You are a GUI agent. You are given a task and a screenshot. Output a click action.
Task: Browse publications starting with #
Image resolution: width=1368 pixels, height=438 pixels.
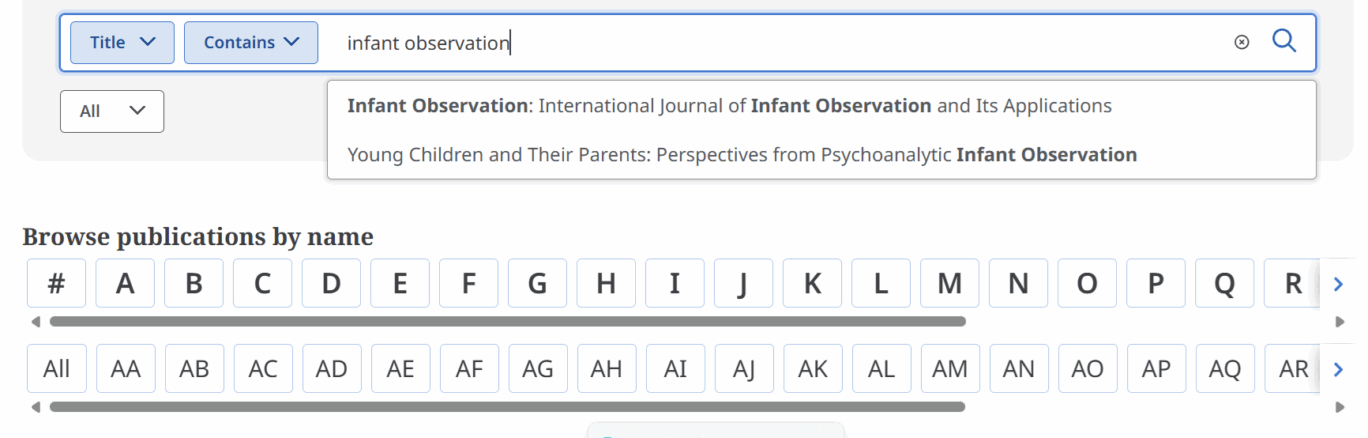(57, 284)
